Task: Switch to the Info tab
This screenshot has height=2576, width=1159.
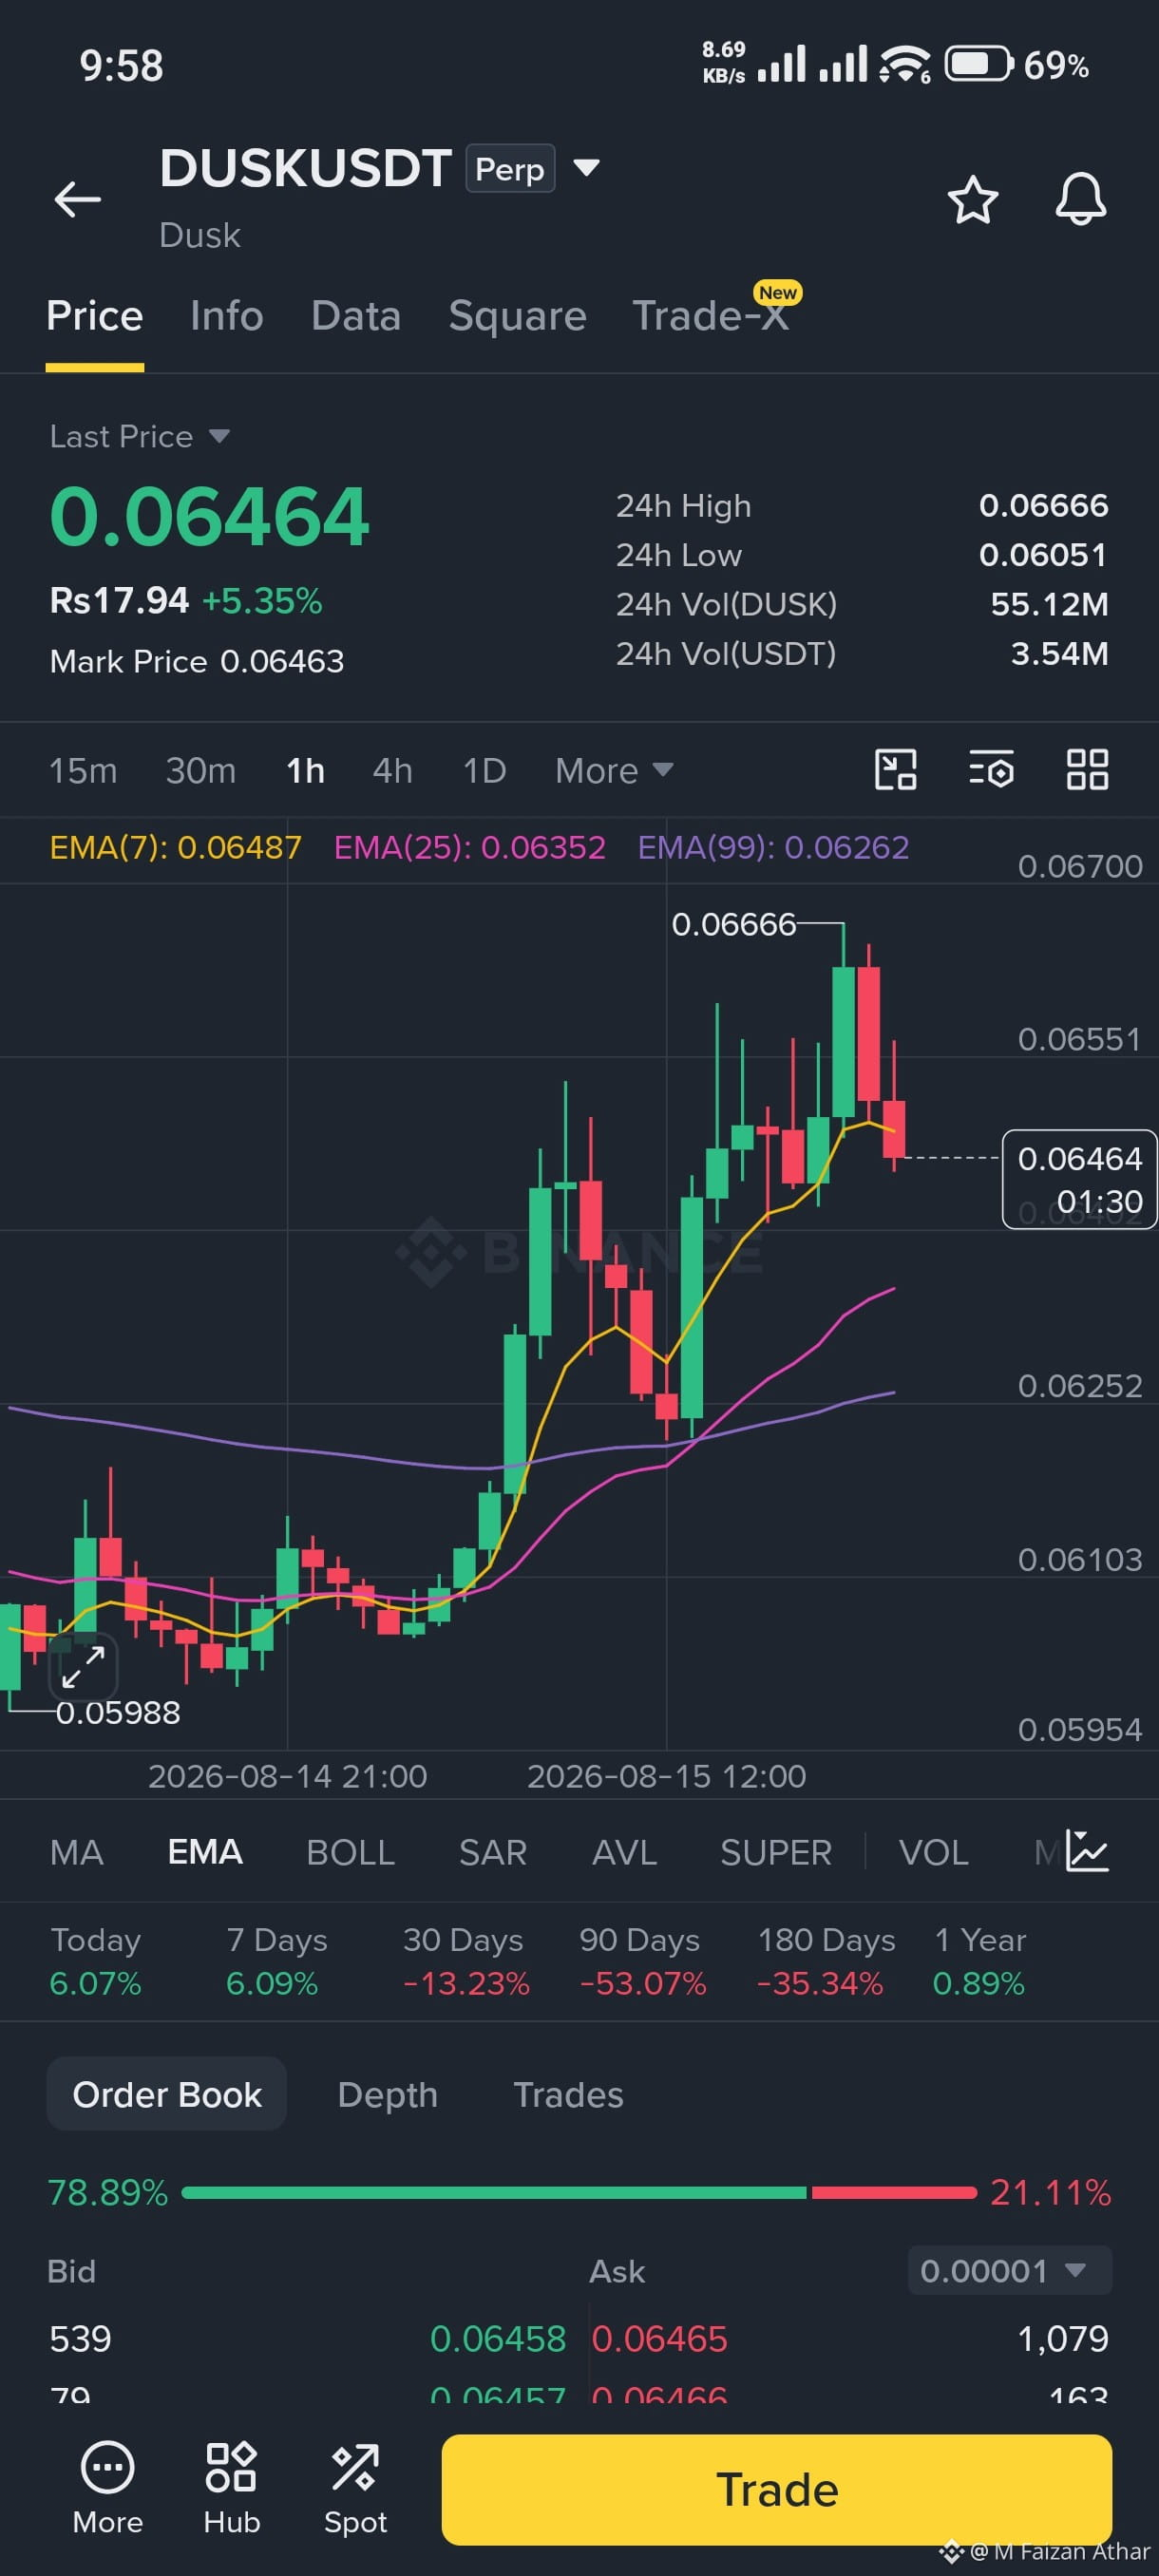Action: (x=227, y=316)
